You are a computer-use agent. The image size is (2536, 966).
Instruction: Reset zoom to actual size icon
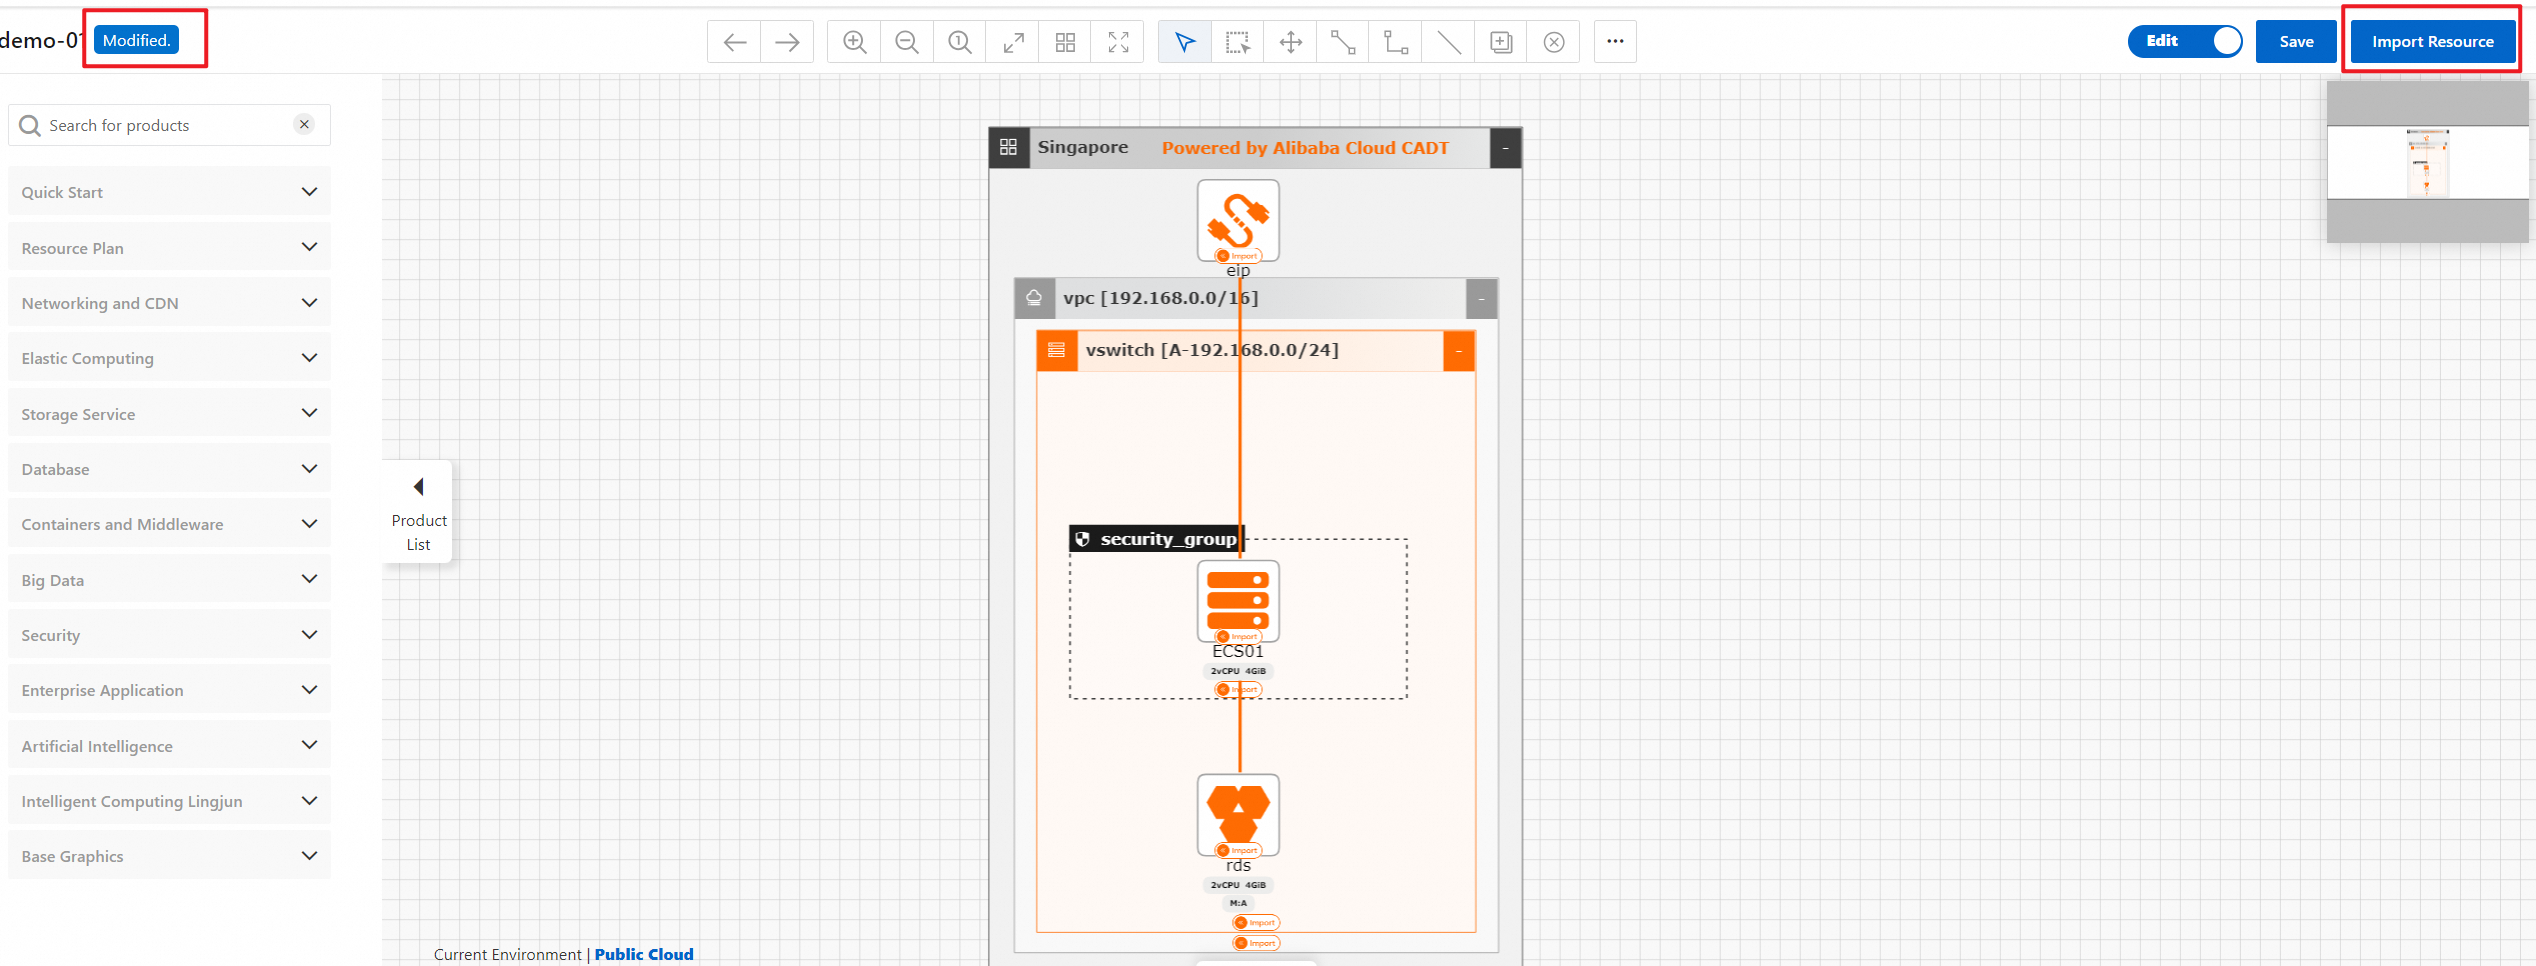click(960, 42)
